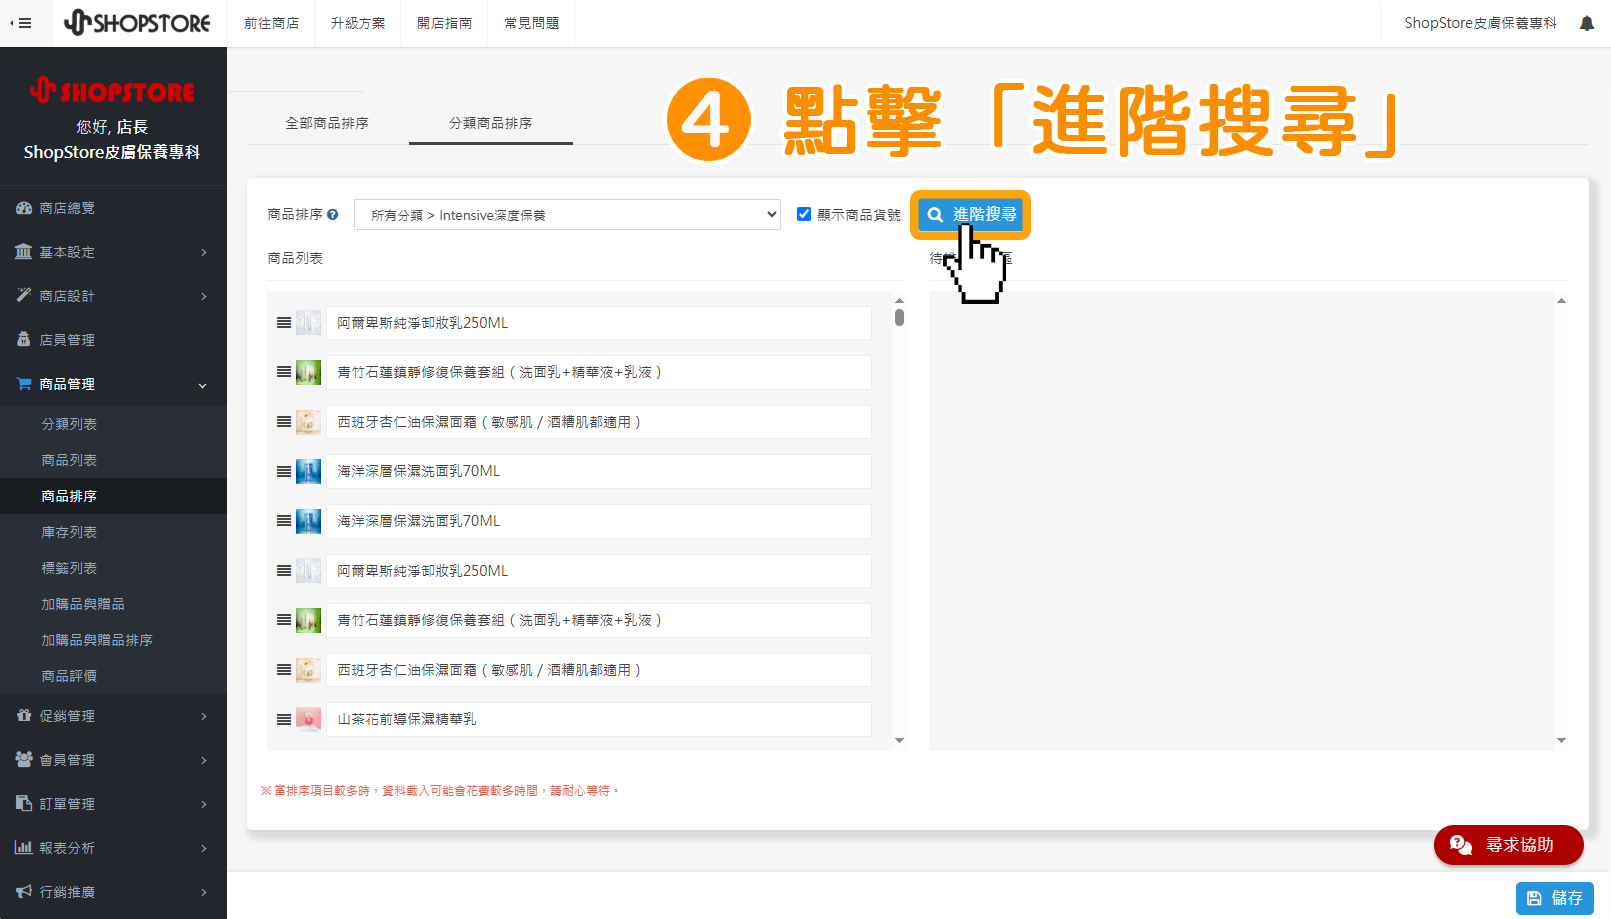Click the 商品排序 help question icon
The image size is (1611, 919).
pyautogui.click(x=332, y=214)
